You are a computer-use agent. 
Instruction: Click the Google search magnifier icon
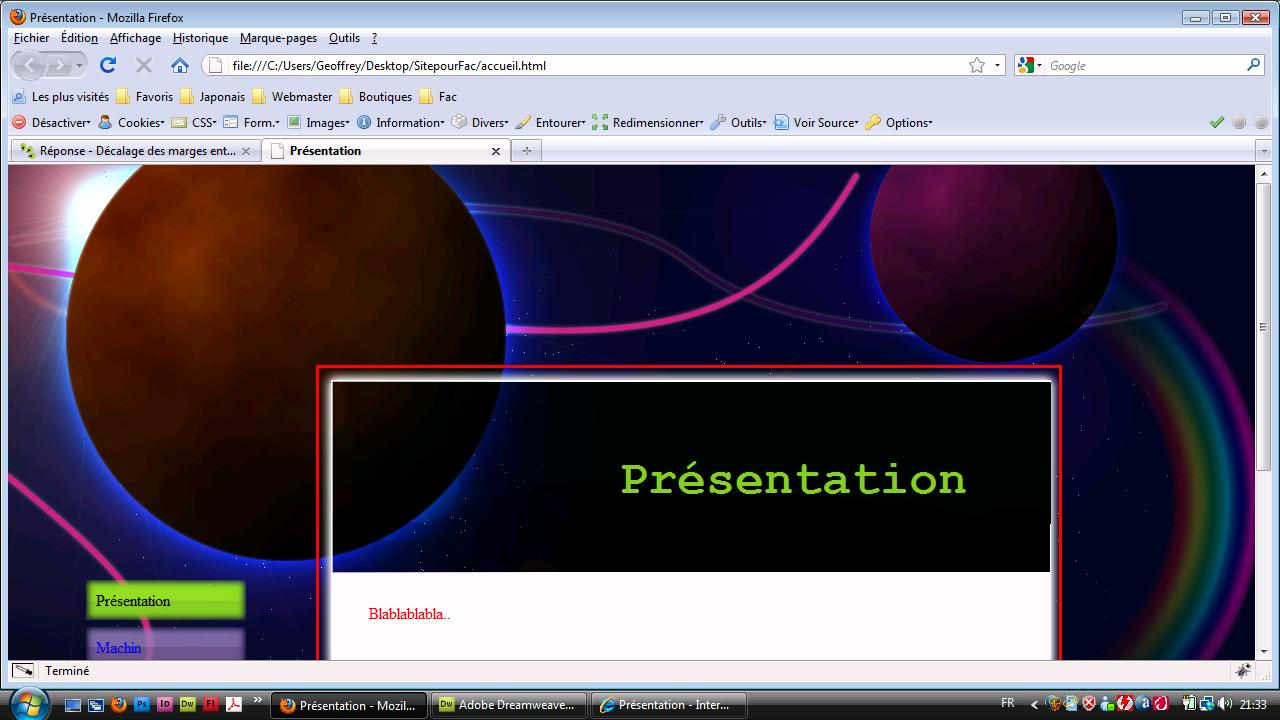click(1254, 65)
